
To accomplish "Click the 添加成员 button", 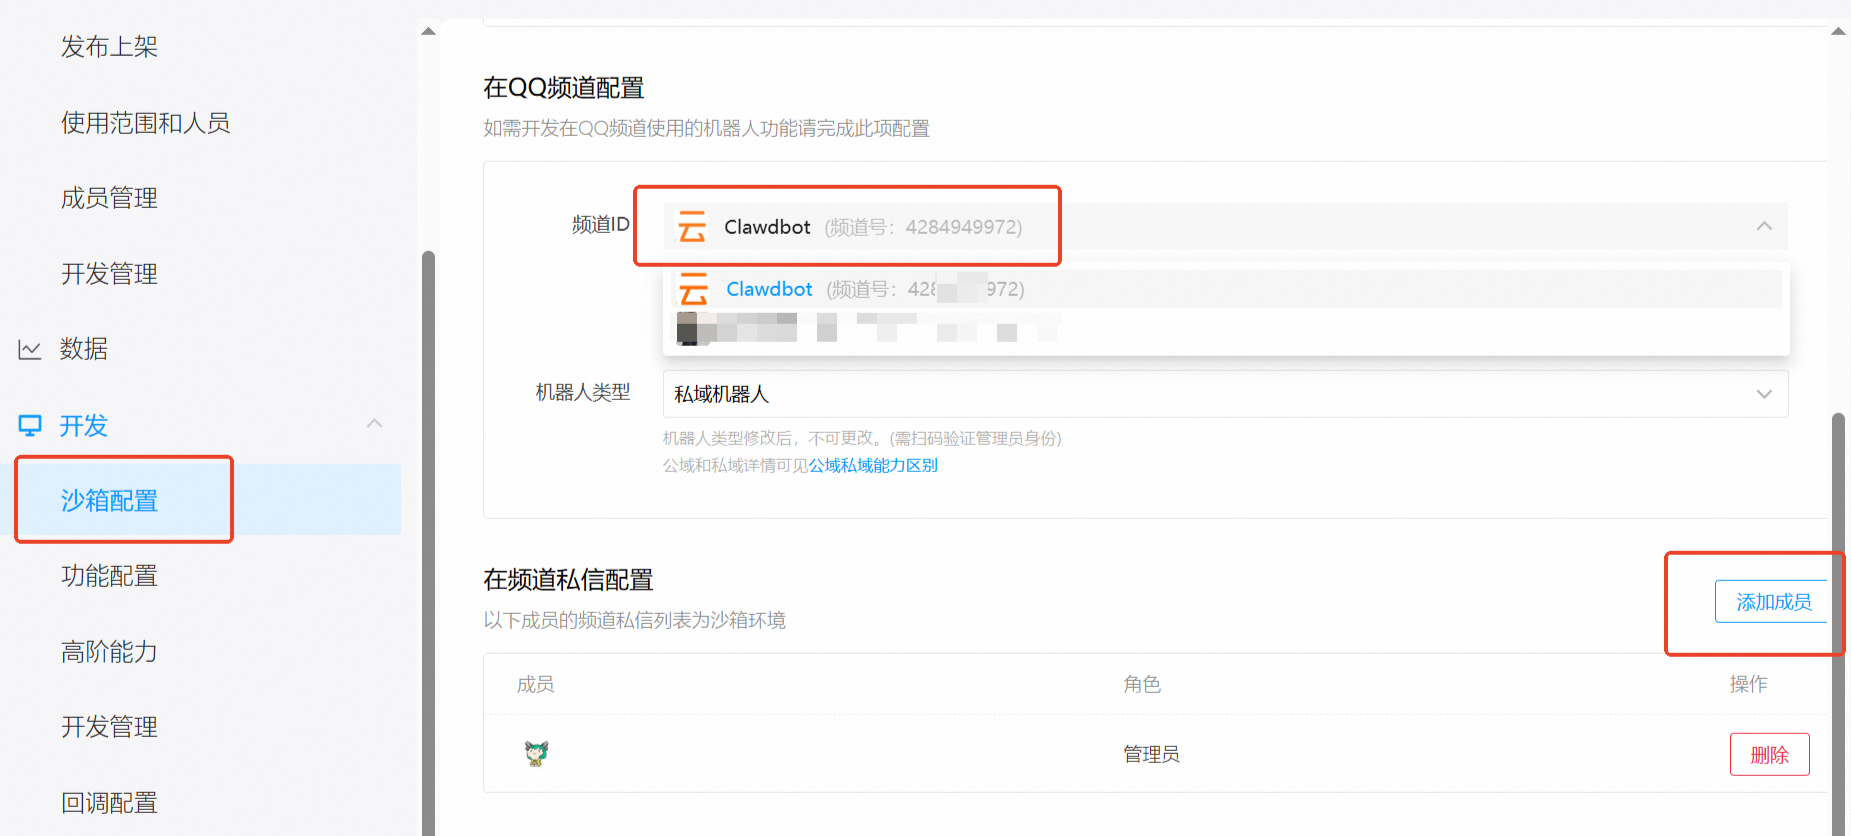I will coord(1771,602).
